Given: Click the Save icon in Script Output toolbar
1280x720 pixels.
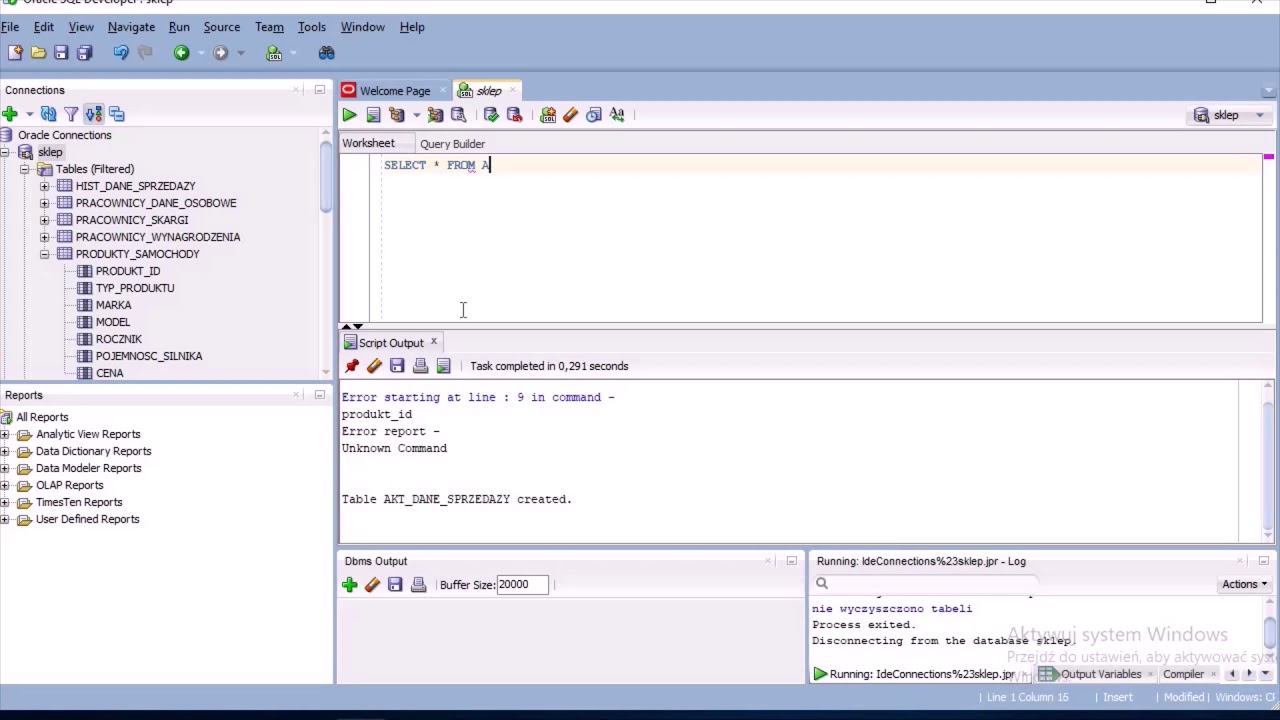Looking at the screenshot, I should (397, 366).
